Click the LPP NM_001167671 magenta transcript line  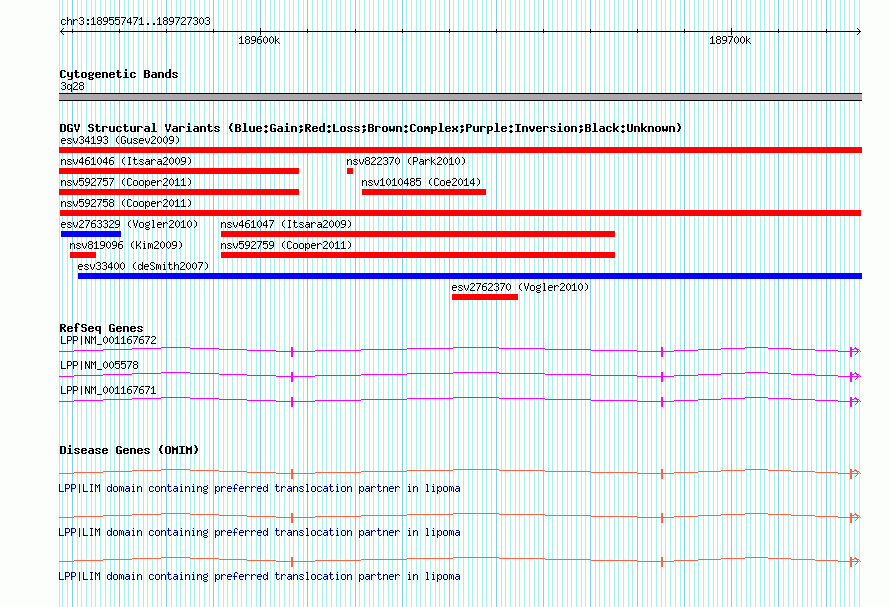460,401
